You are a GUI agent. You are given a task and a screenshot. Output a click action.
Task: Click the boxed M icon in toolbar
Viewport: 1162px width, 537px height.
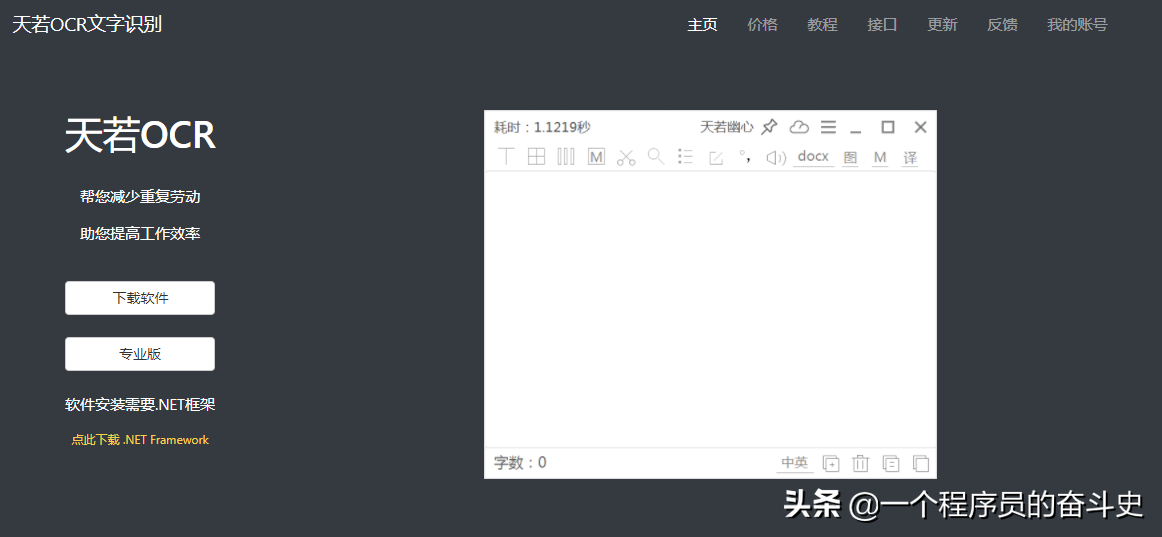coord(597,156)
